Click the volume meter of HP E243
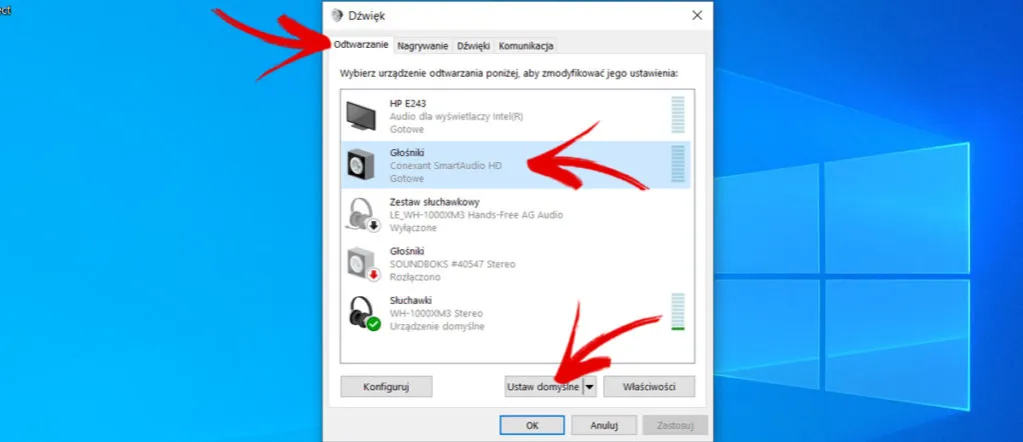Screen dimensions: 1023x442 click(678, 115)
